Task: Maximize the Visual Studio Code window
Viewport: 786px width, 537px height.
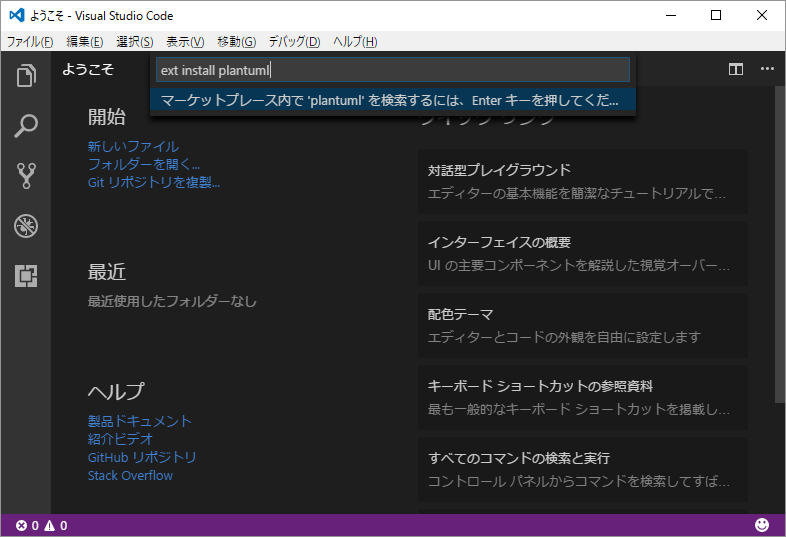Action: [x=716, y=16]
